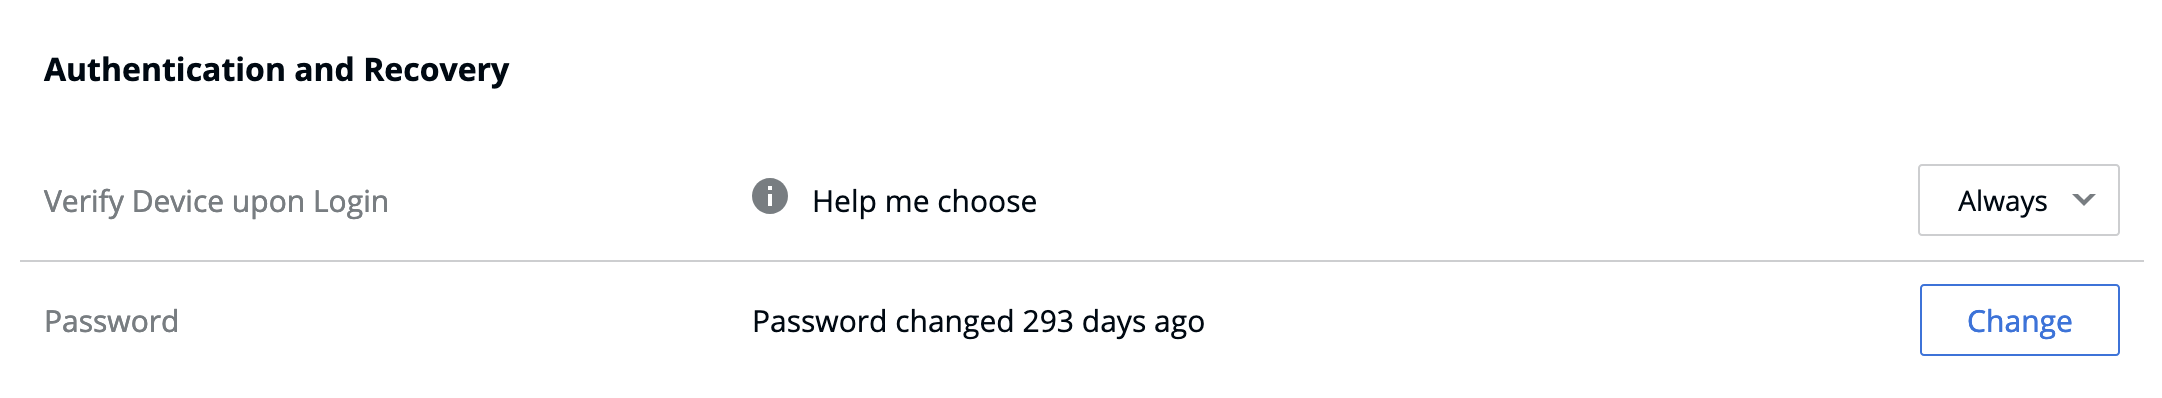Screen dimensions: 2162x398
Task: Open the Help me choose link
Action: (924, 201)
